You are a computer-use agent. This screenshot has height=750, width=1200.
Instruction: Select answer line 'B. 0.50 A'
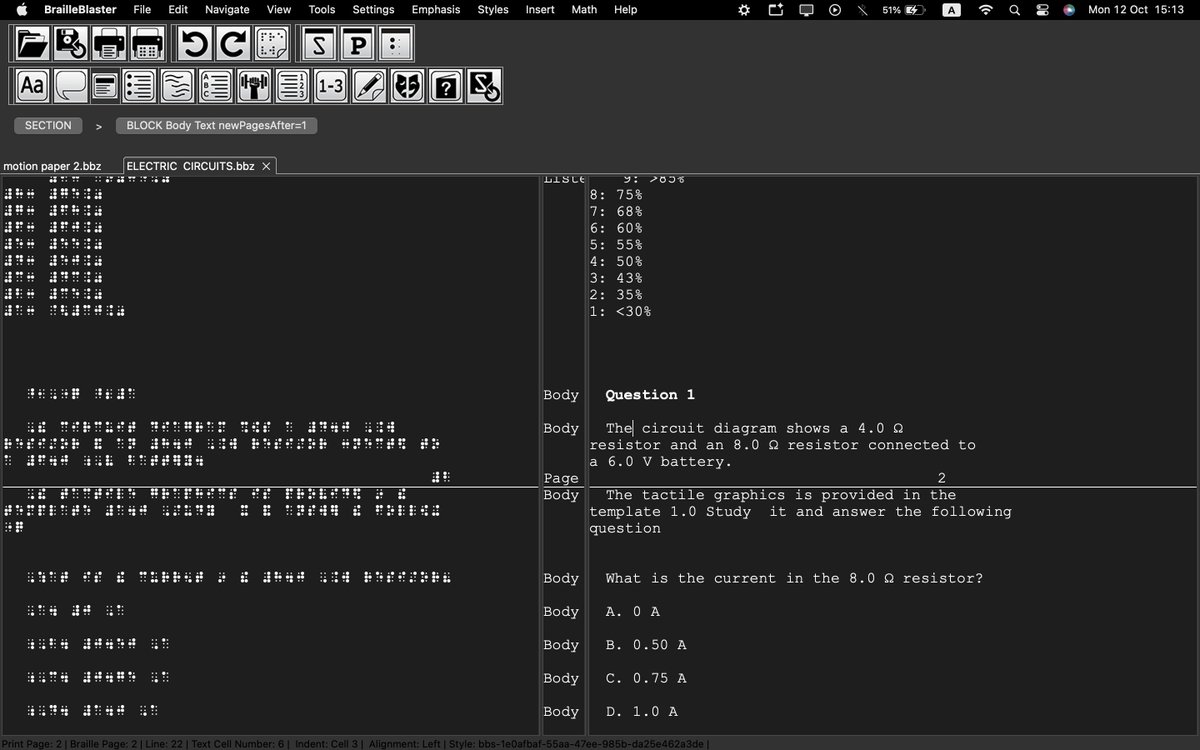(646, 645)
